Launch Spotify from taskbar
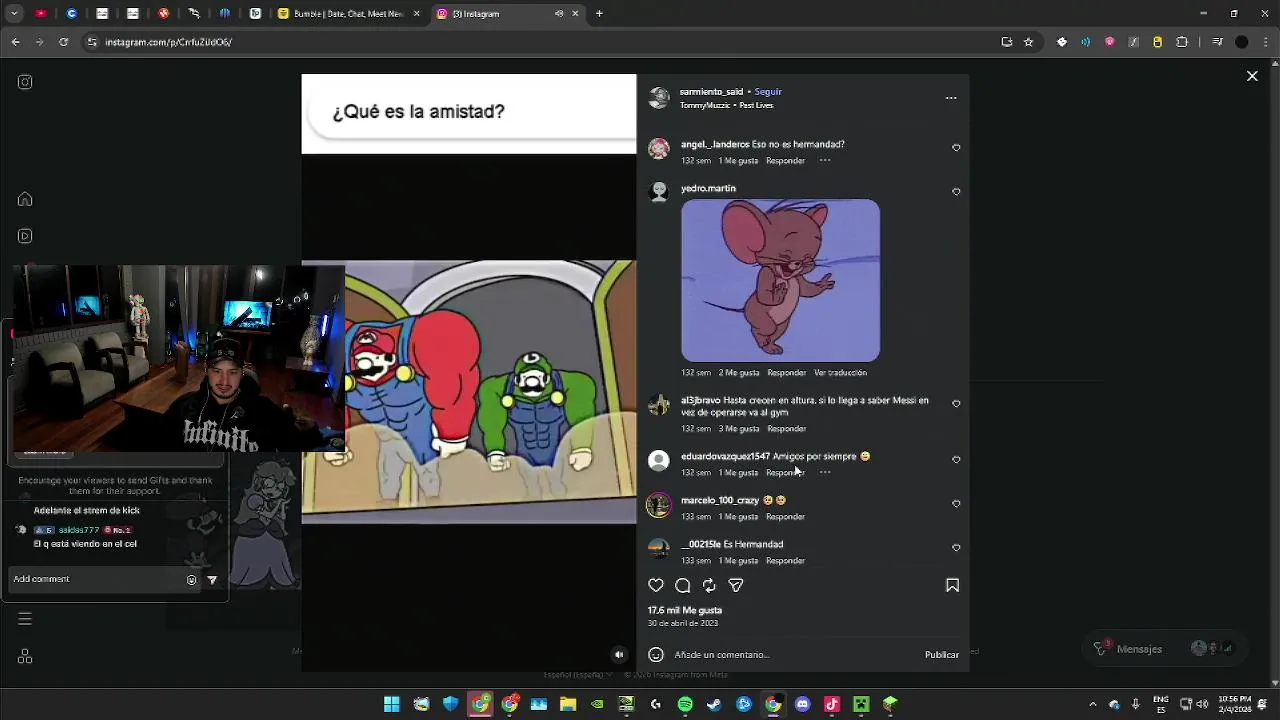This screenshot has height=720, width=1280. pos(685,704)
